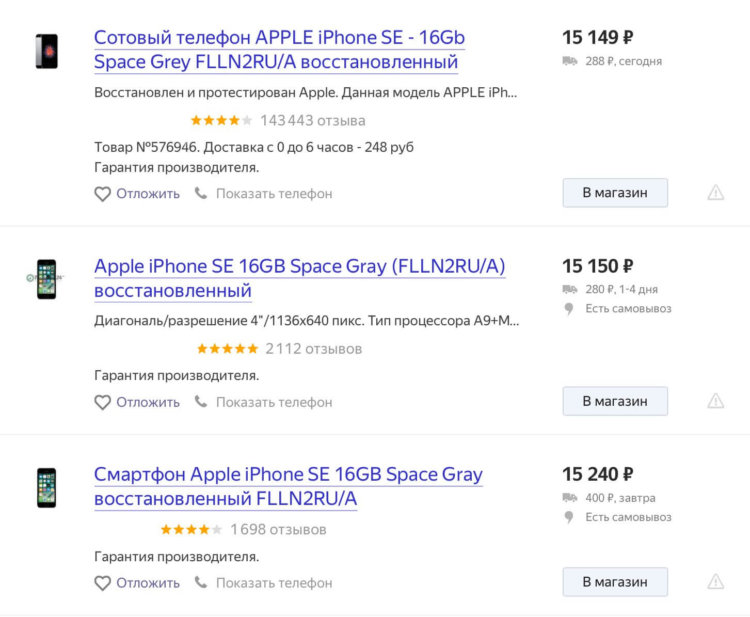
Task: Open 143 443 отзыва reviews
Action: [313, 121]
